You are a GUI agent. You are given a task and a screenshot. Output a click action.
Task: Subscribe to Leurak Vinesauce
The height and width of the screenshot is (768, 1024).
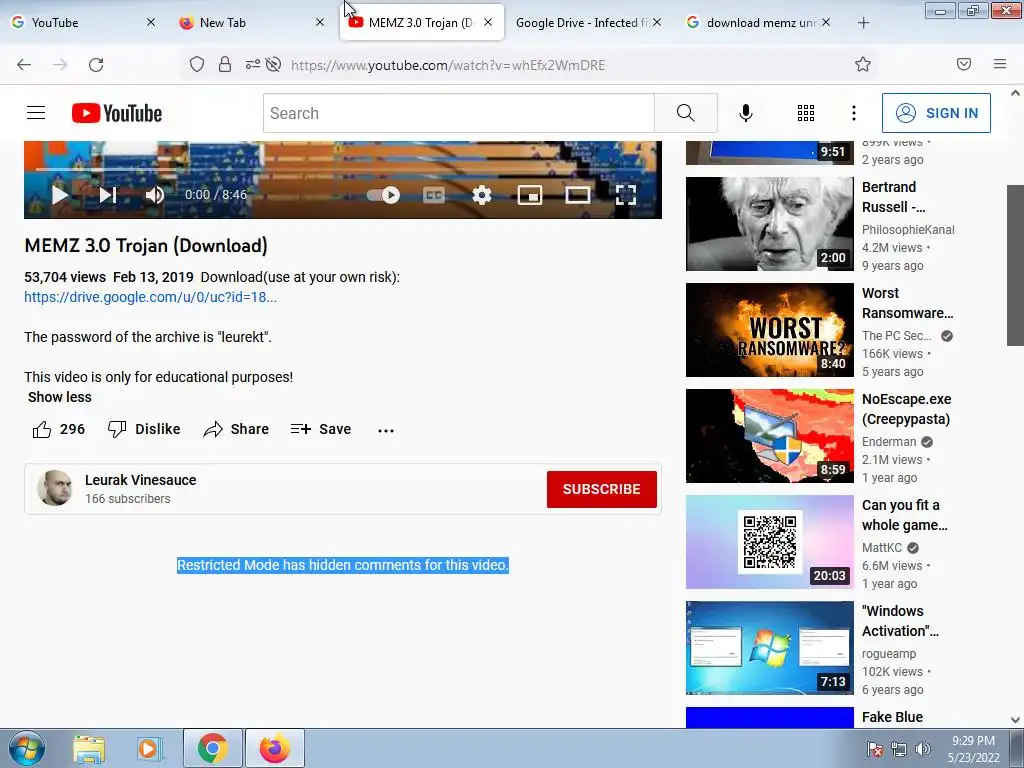(x=601, y=489)
